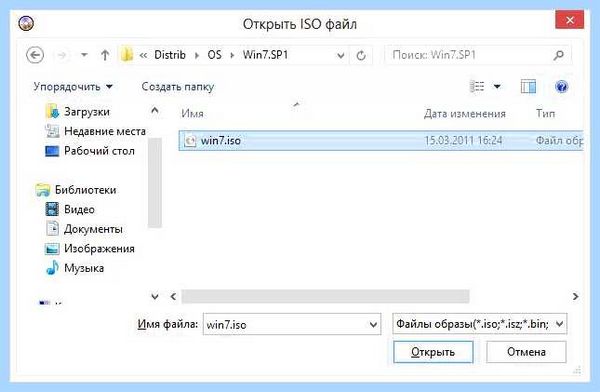Click the application icon in title bar
Viewport: 600px width, 392px height.
point(26,23)
